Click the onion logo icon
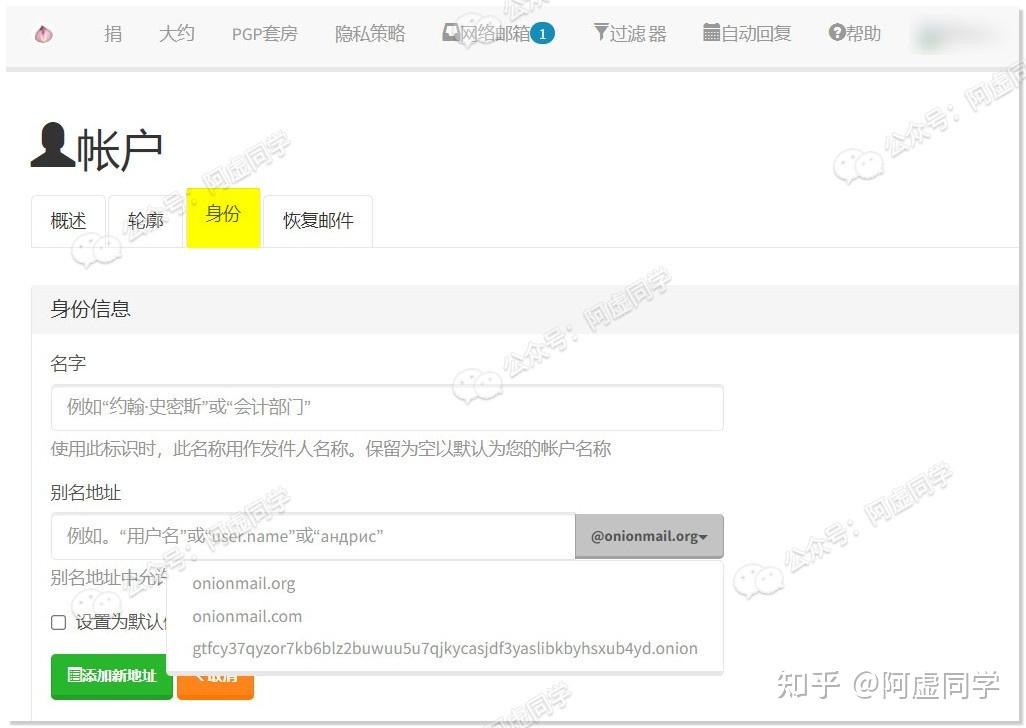 (42, 33)
